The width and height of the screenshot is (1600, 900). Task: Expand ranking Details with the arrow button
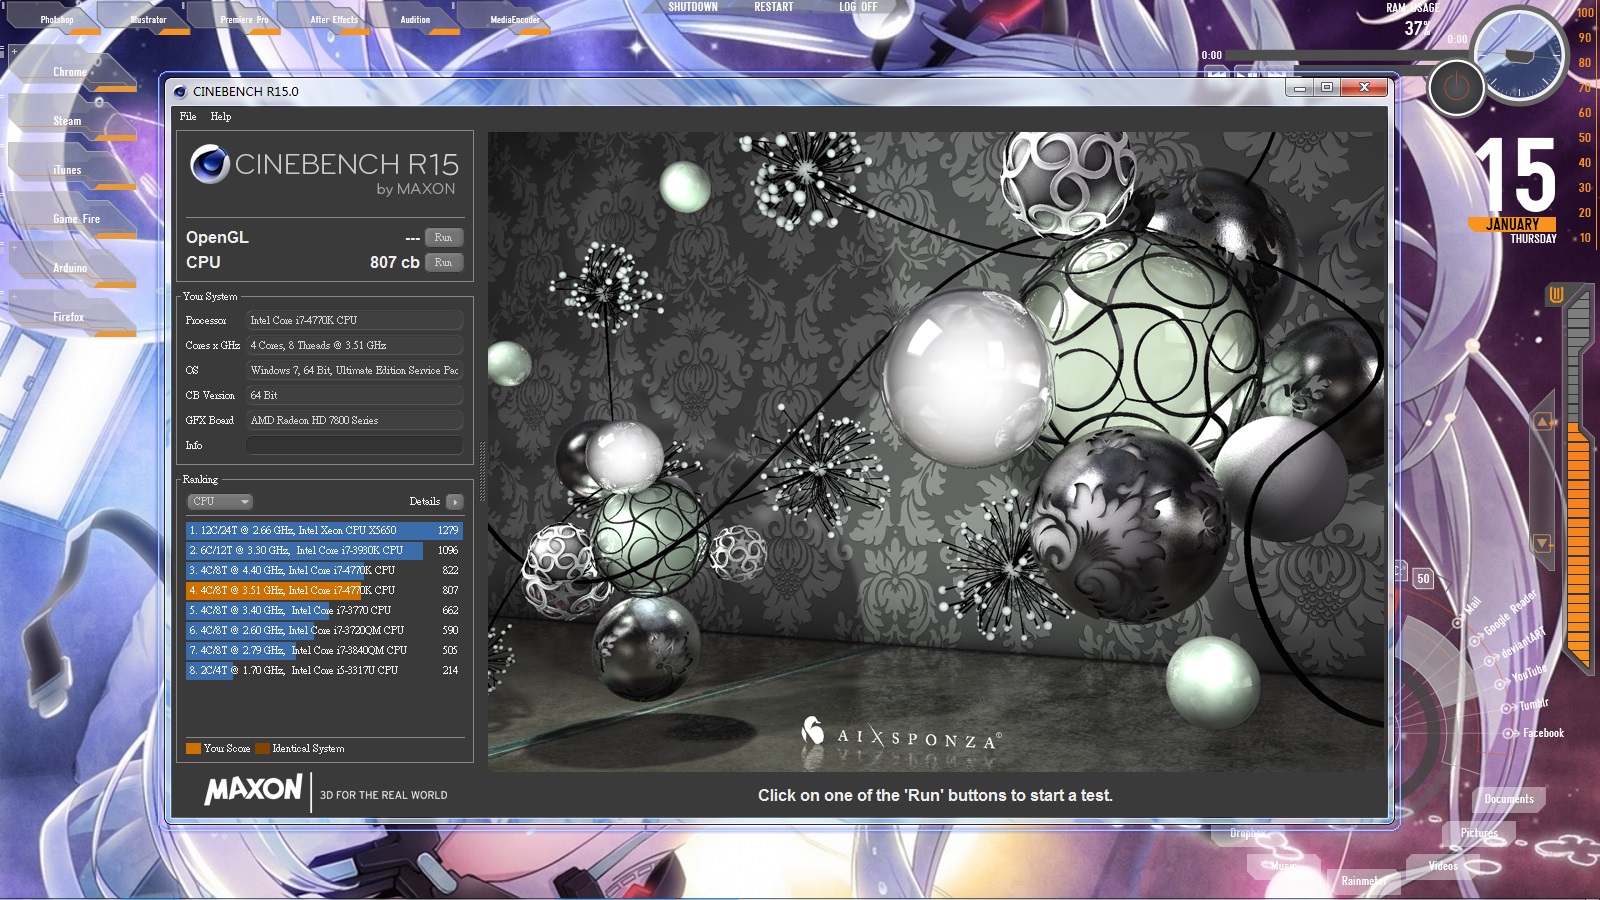pos(454,502)
